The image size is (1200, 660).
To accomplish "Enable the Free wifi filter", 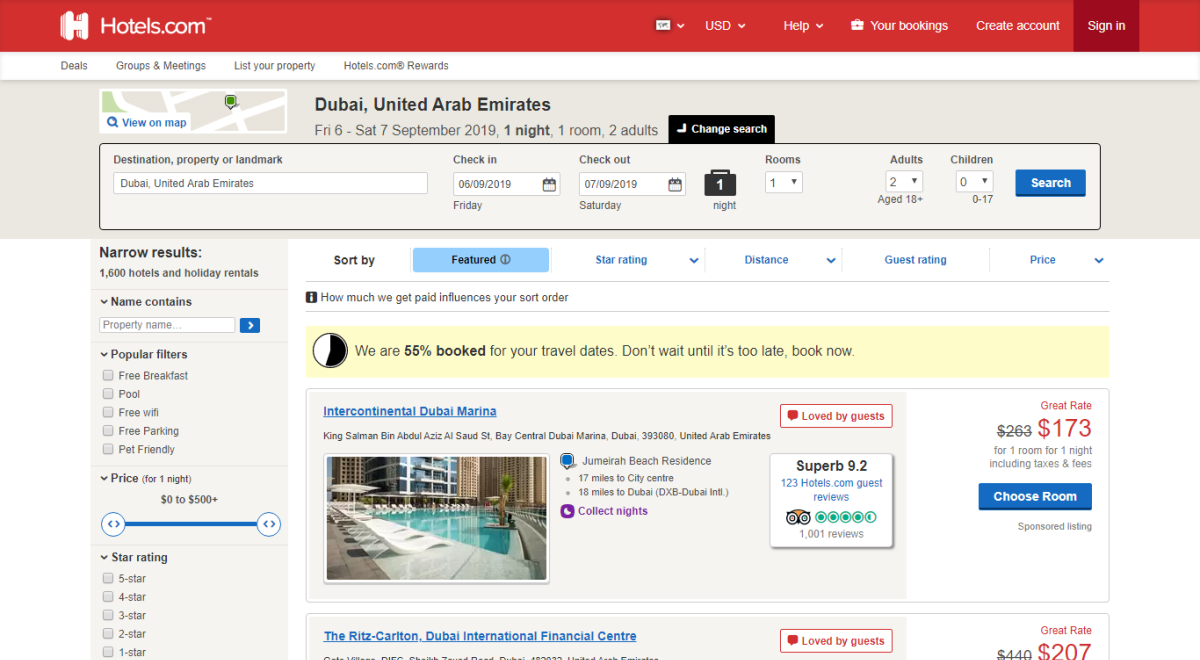I will [x=108, y=412].
